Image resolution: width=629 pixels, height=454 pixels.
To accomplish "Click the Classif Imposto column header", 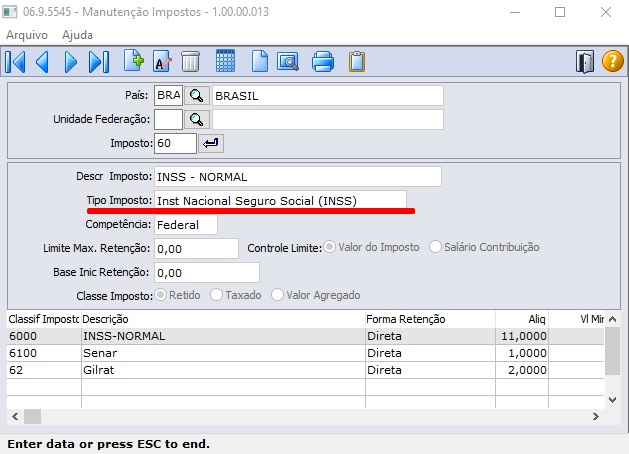I will pyautogui.click(x=44, y=319).
